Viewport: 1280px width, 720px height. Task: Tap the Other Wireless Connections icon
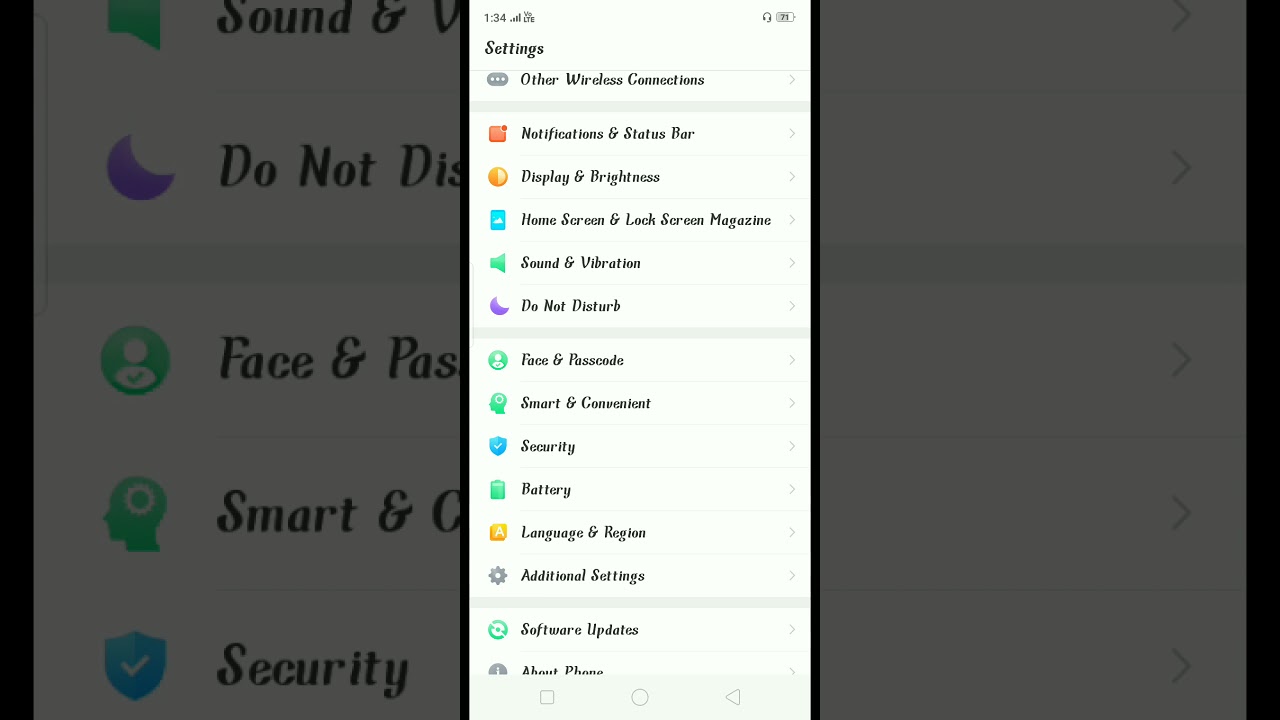(497, 80)
